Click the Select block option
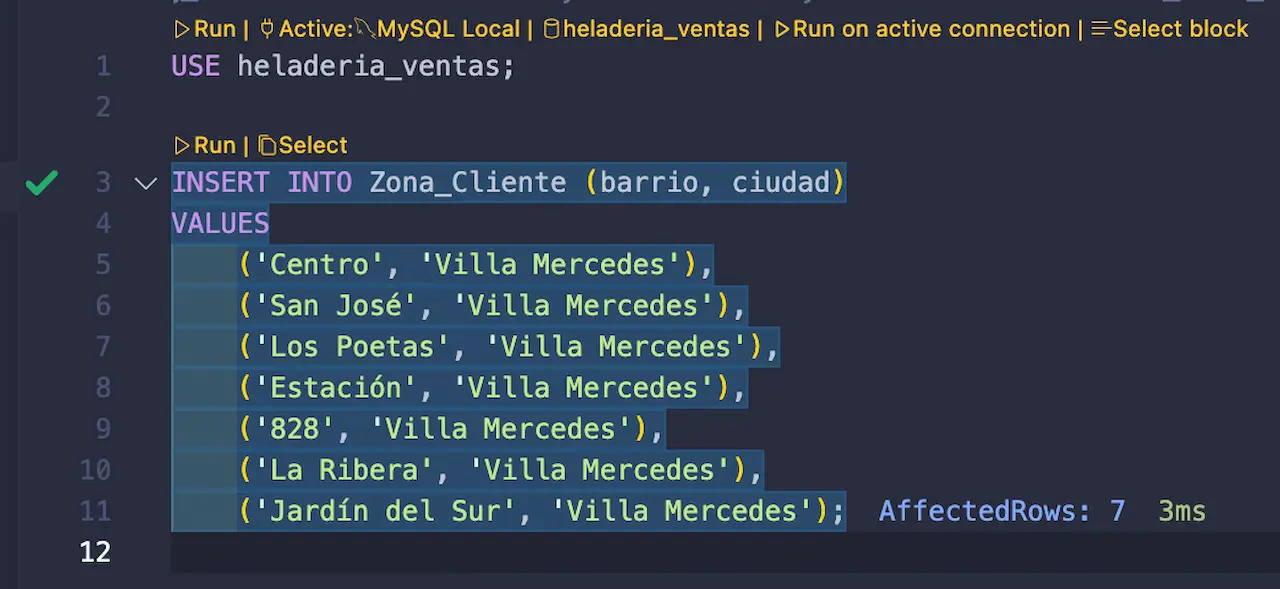The height and width of the screenshot is (589, 1280). coord(1180,29)
